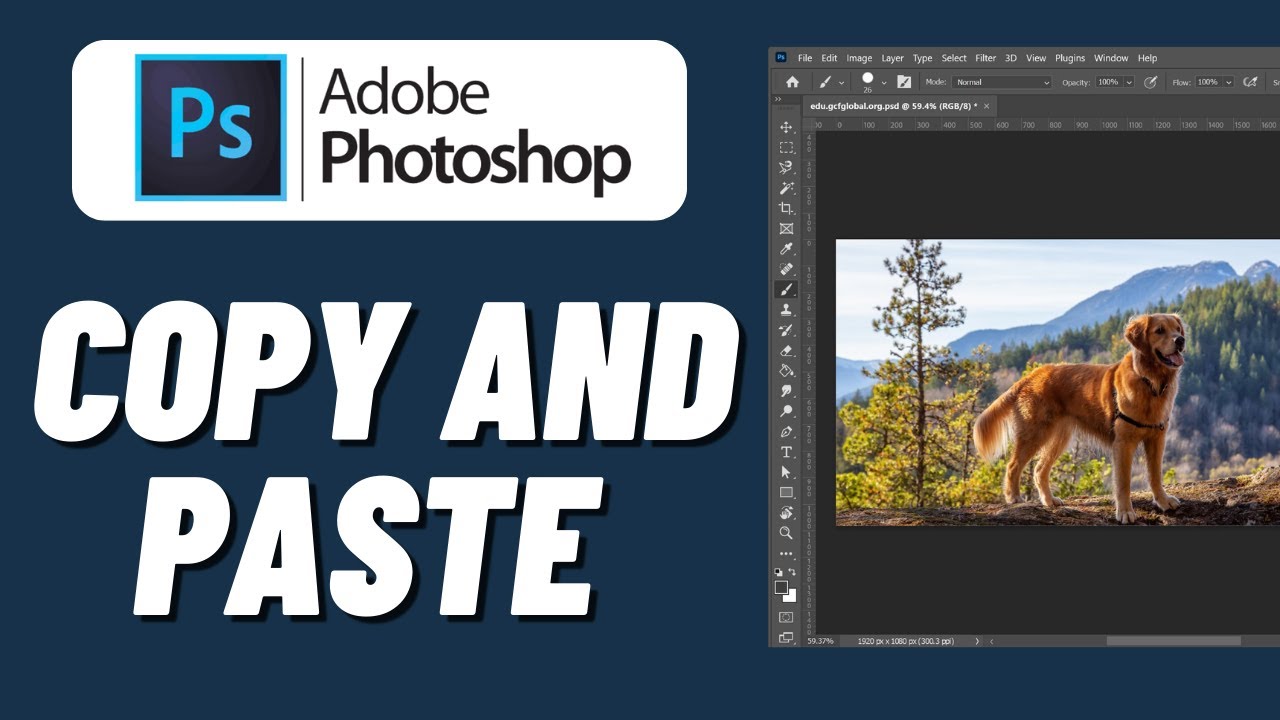The image size is (1280, 720).
Task: Select the Brush tool in tools panel
Action: click(x=786, y=289)
